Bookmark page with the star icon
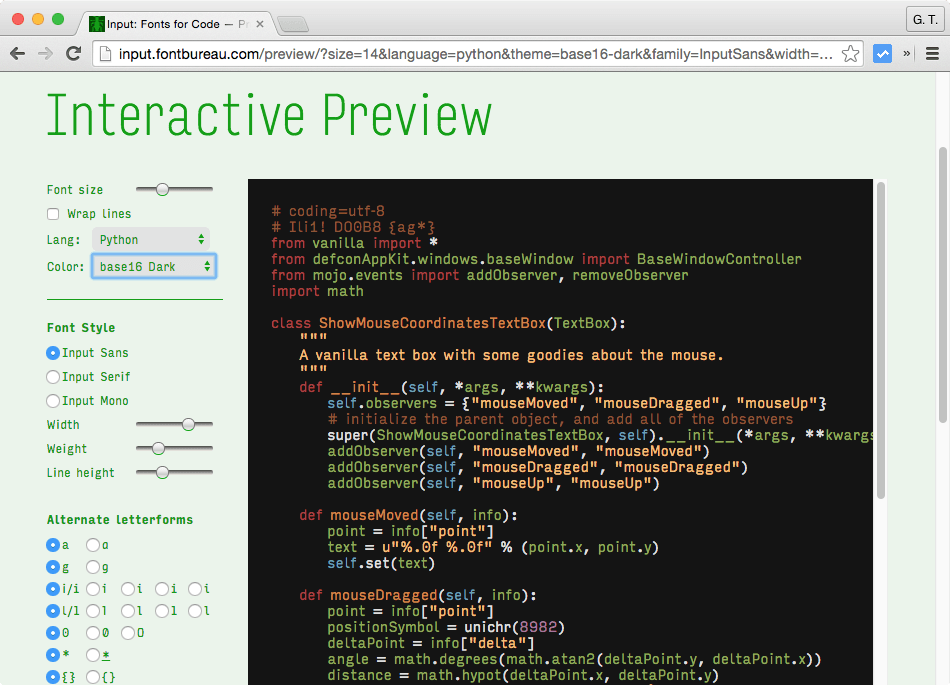The image size is (950, 685). point(850,54)
